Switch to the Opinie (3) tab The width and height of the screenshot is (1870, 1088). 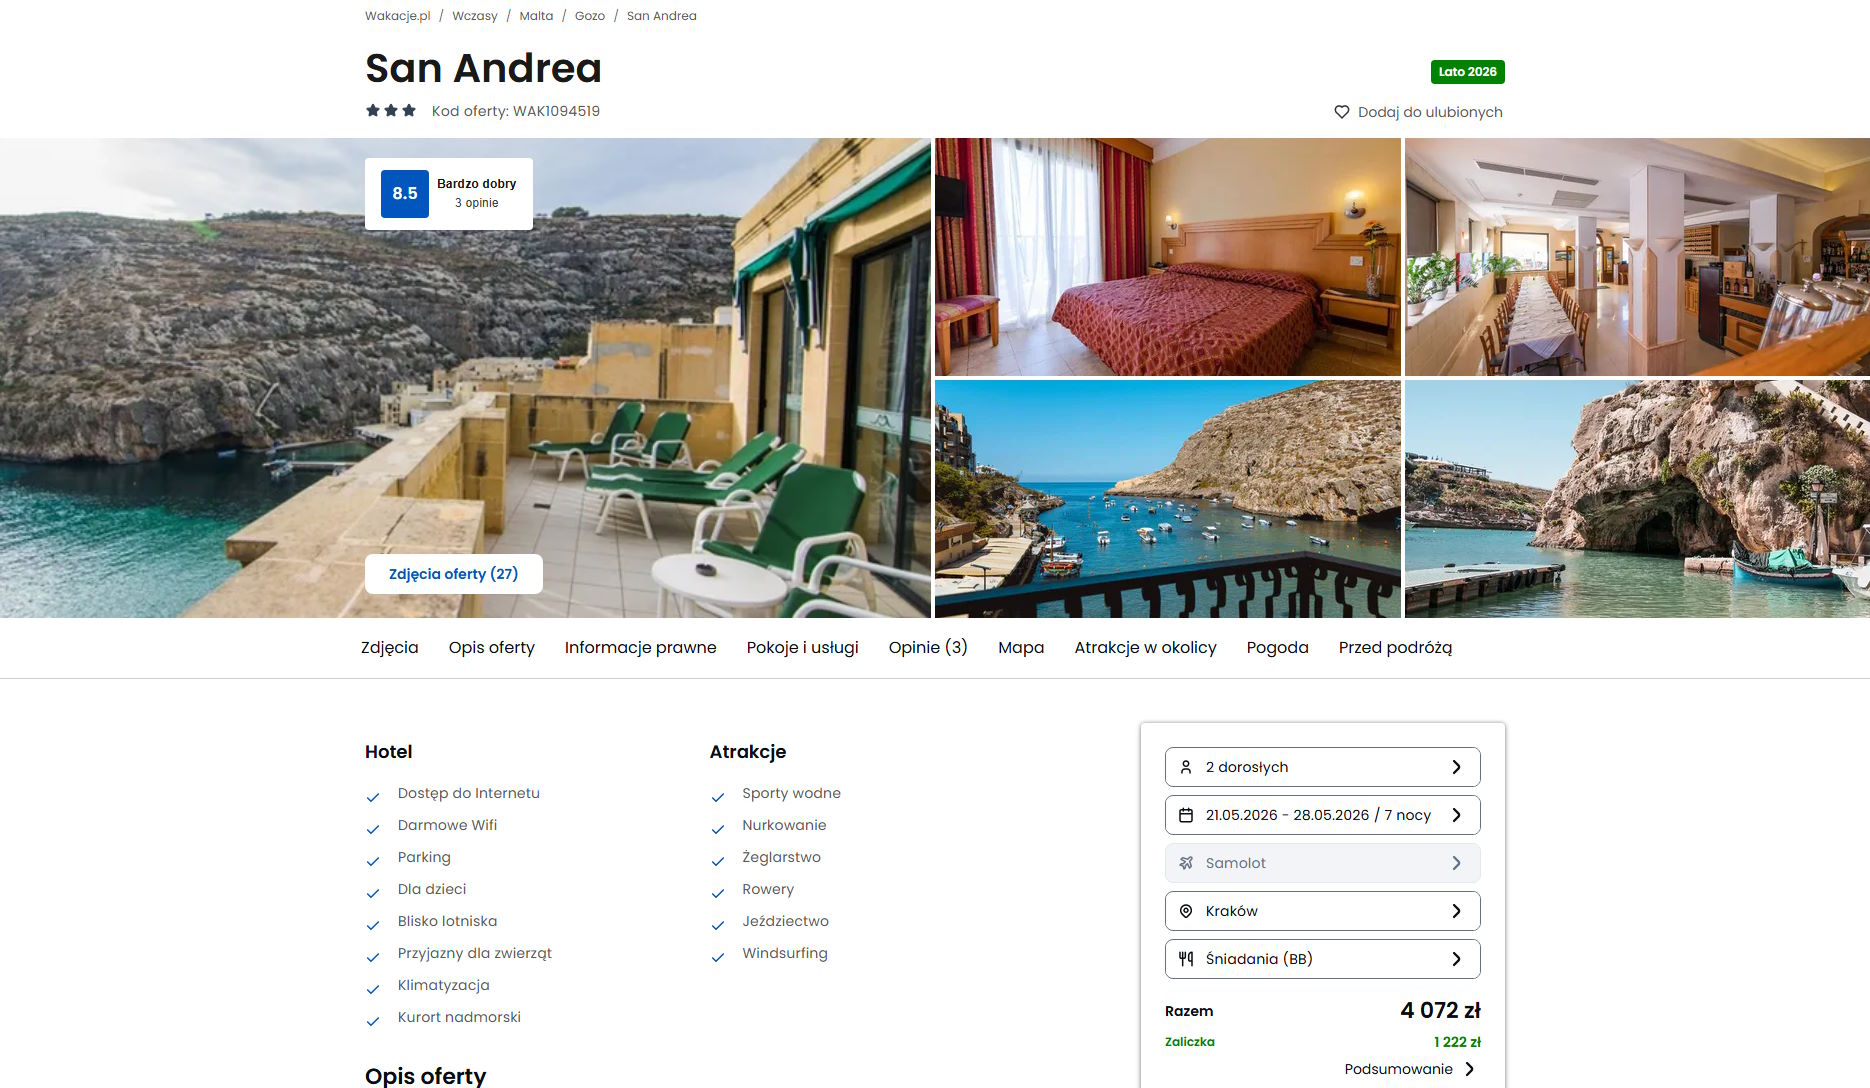(x=928, y=647)
